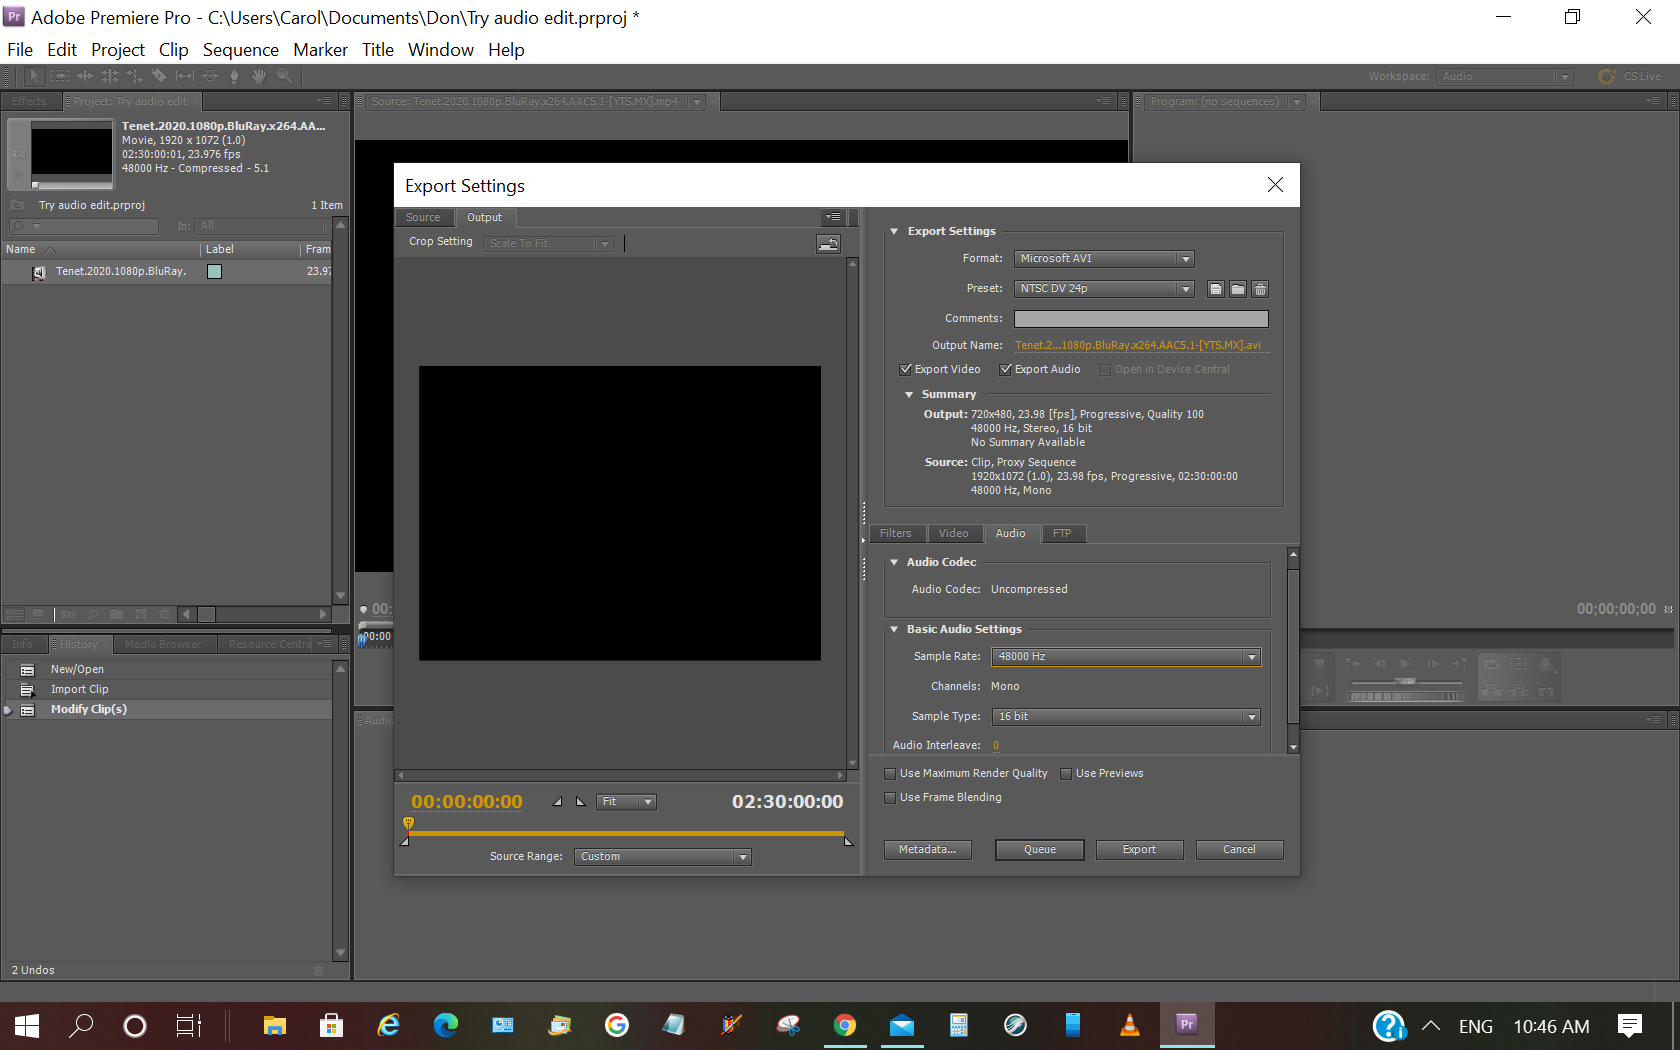Click the playhead on the export range slider
Viewport: 1680px width, 1050px height.
(407, 822)
